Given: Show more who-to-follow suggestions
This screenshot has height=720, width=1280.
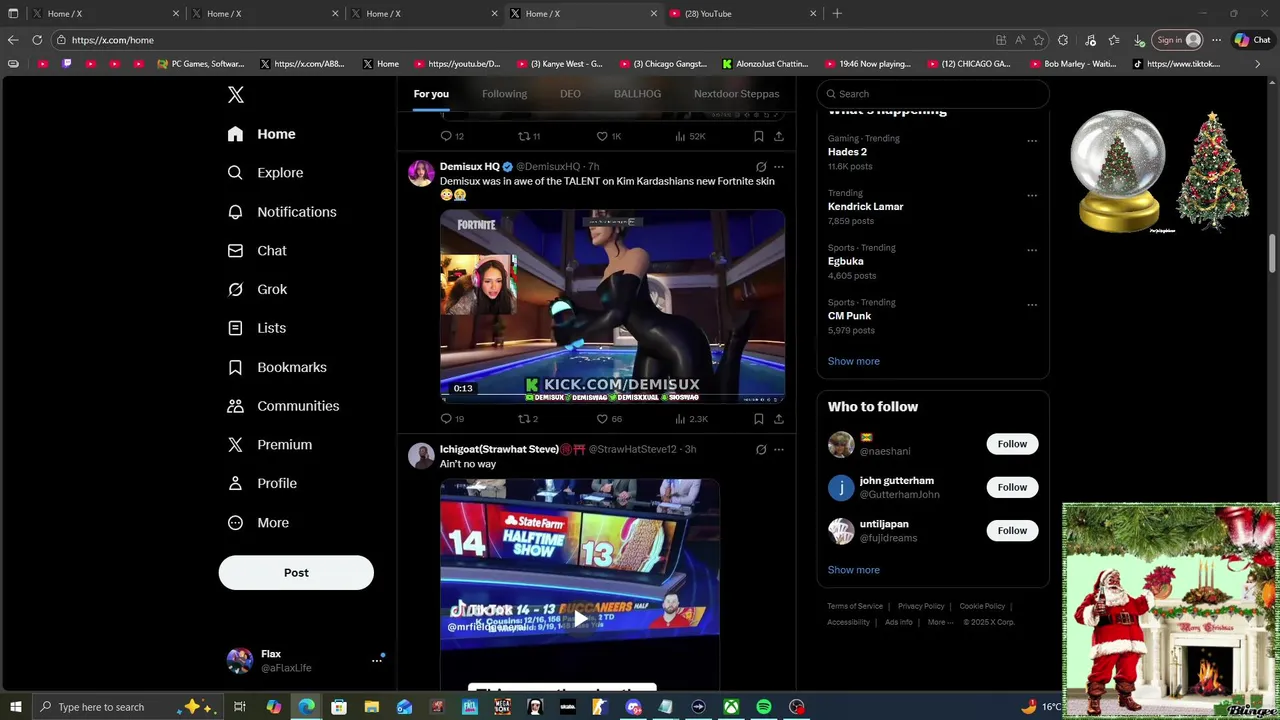Looking at the screenshot, I should 853,570.
